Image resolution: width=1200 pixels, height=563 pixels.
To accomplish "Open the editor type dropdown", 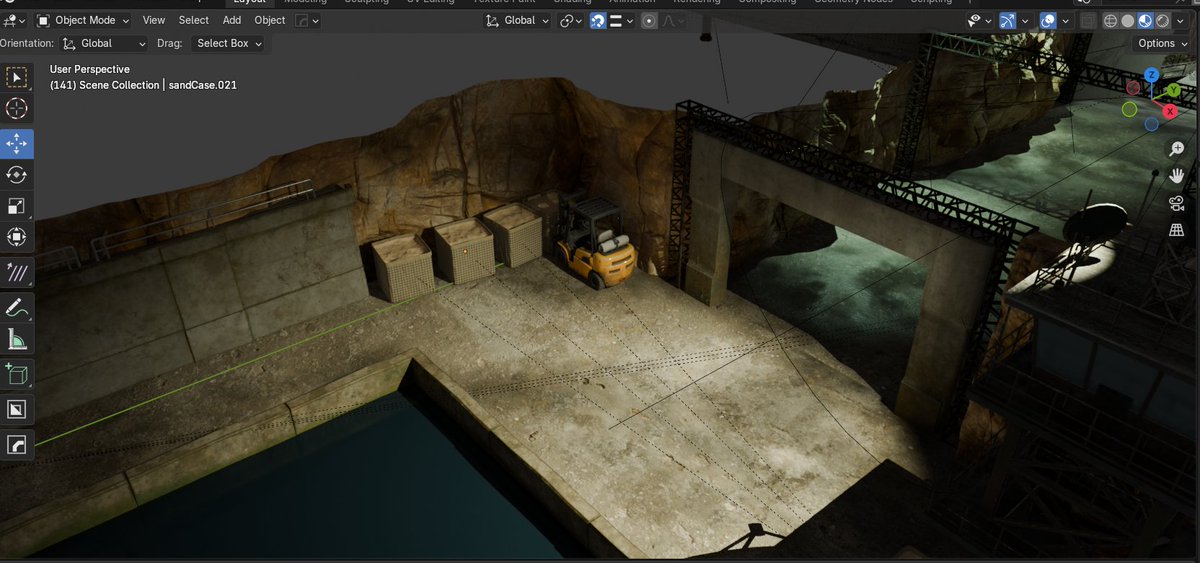I will (14, 20).
